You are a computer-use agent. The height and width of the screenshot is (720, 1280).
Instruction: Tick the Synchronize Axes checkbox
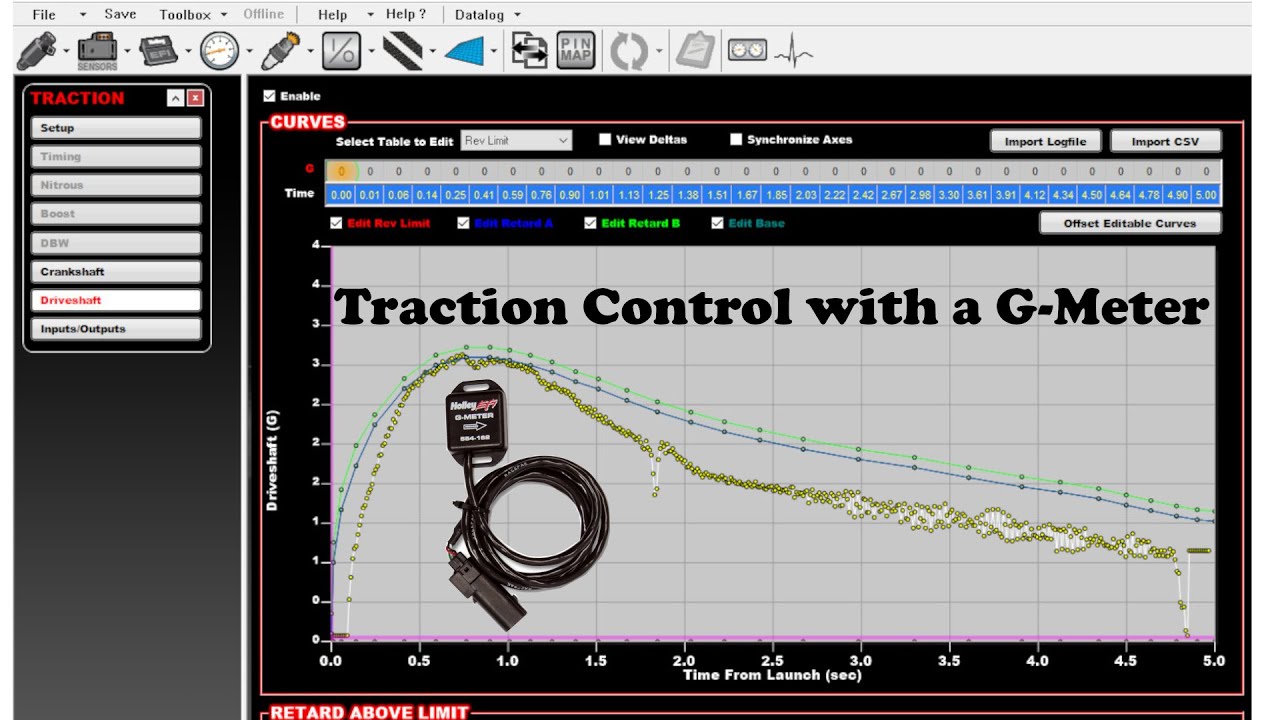(x=736, y=139)
